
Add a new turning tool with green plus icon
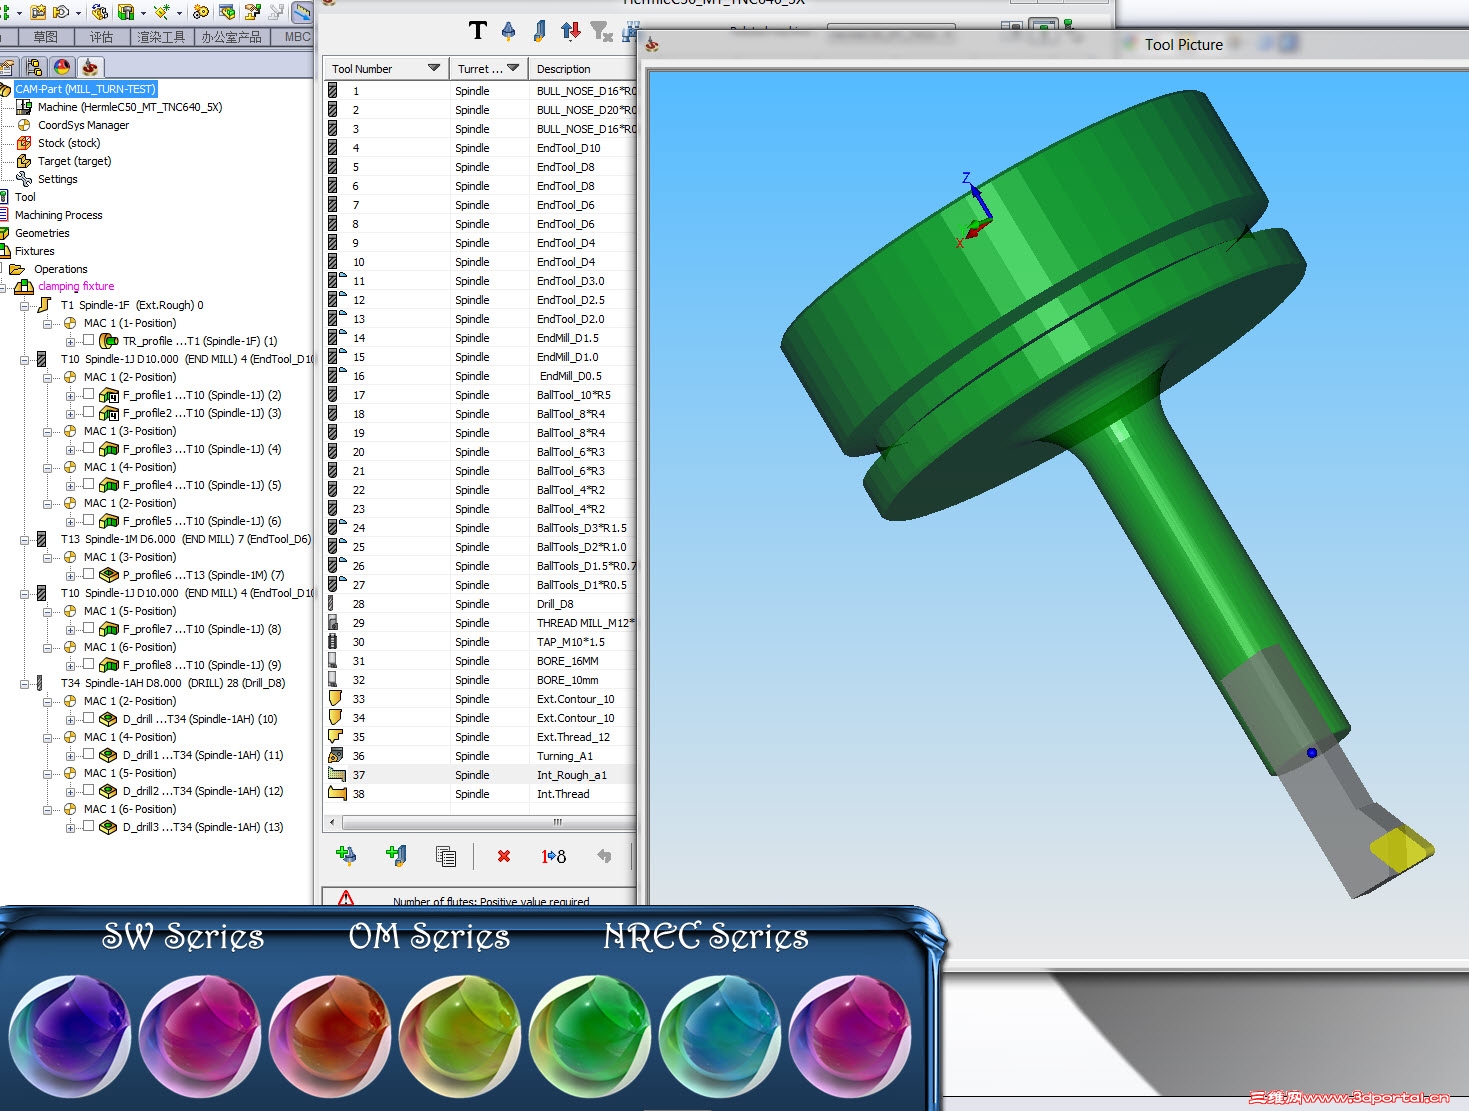[x=396, y=856]
